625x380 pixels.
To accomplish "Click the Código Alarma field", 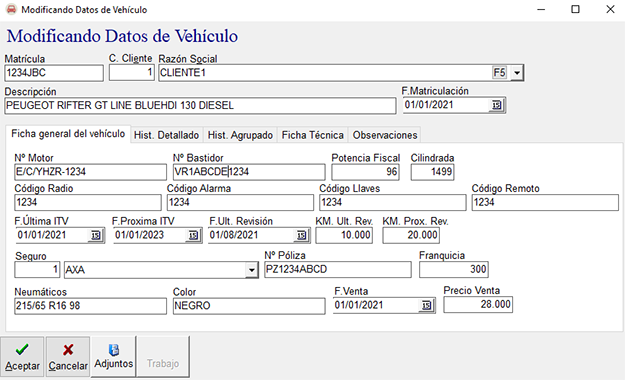I will click(240, 203).
